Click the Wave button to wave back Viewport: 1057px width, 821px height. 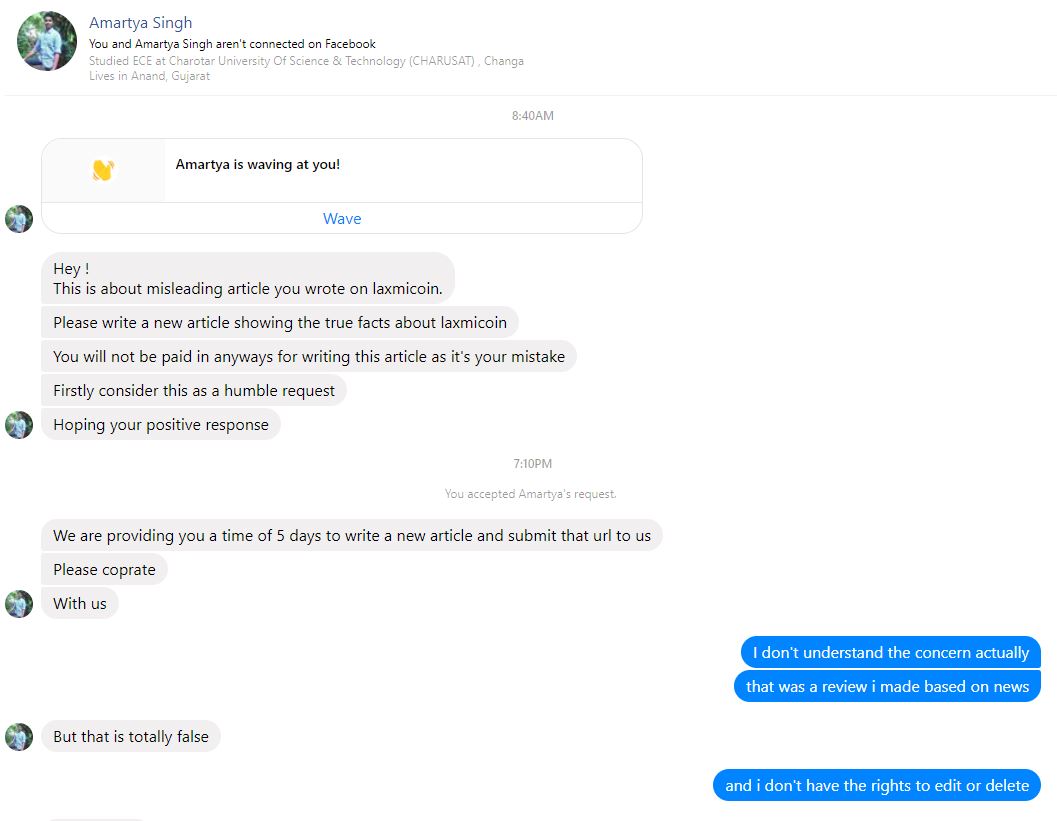click(342, 218)
